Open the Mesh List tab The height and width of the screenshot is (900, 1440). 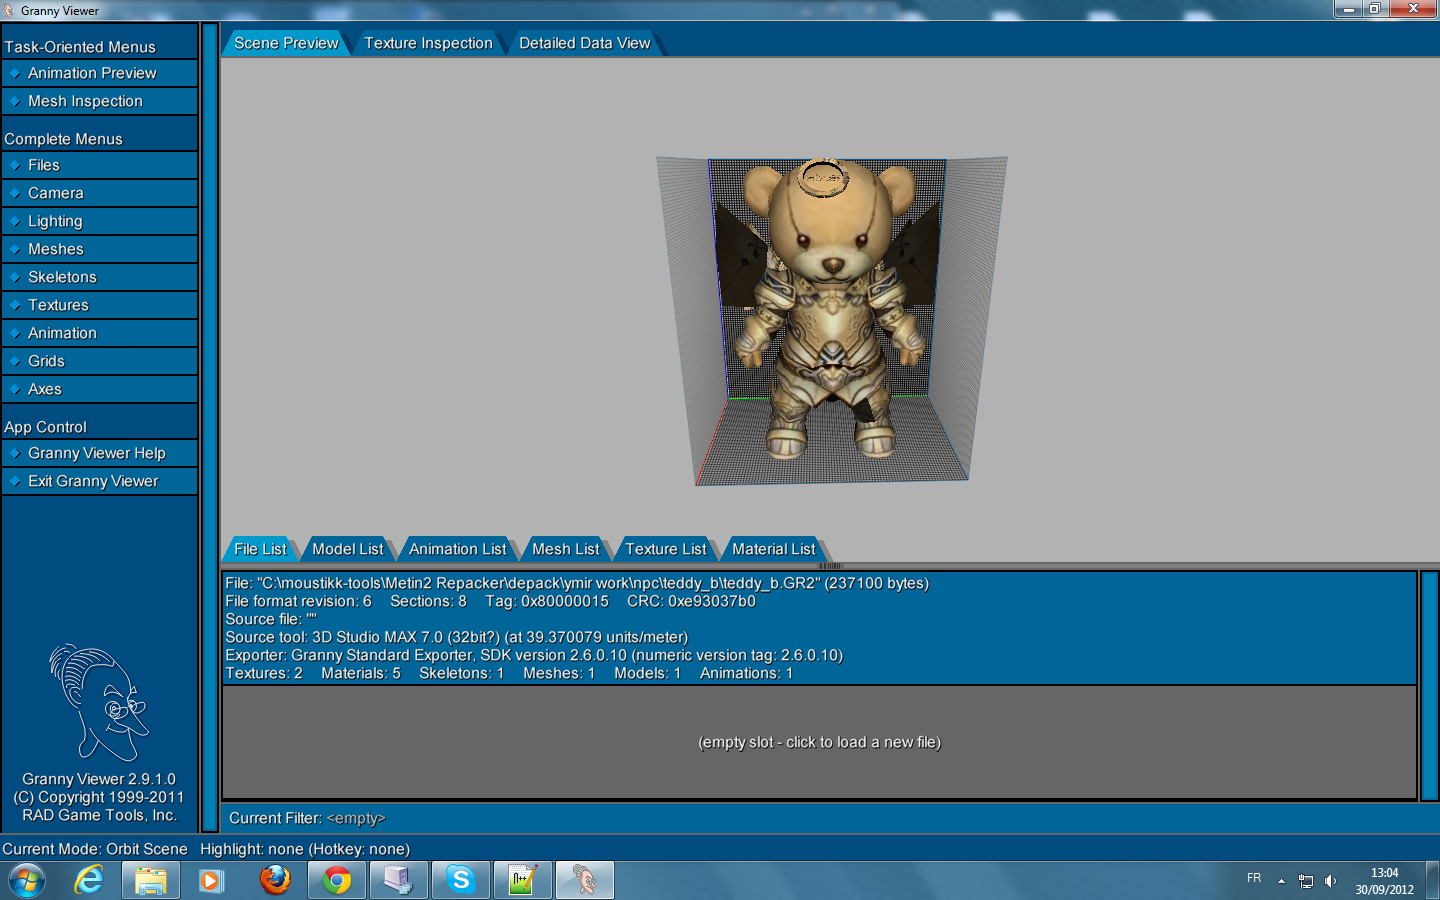(565, 549)
